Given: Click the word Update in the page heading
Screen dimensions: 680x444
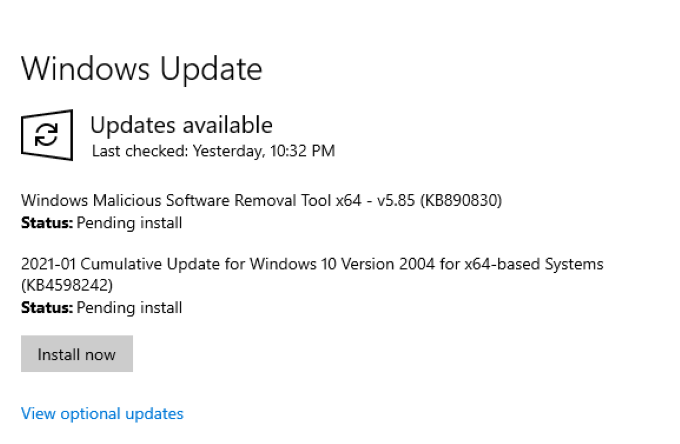Looking at the screenshot, I should click(211, 70).
